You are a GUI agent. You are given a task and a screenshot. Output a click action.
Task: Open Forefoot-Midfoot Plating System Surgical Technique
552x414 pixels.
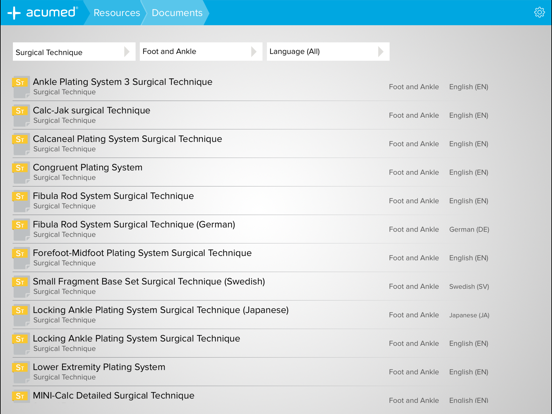point(142,253)
